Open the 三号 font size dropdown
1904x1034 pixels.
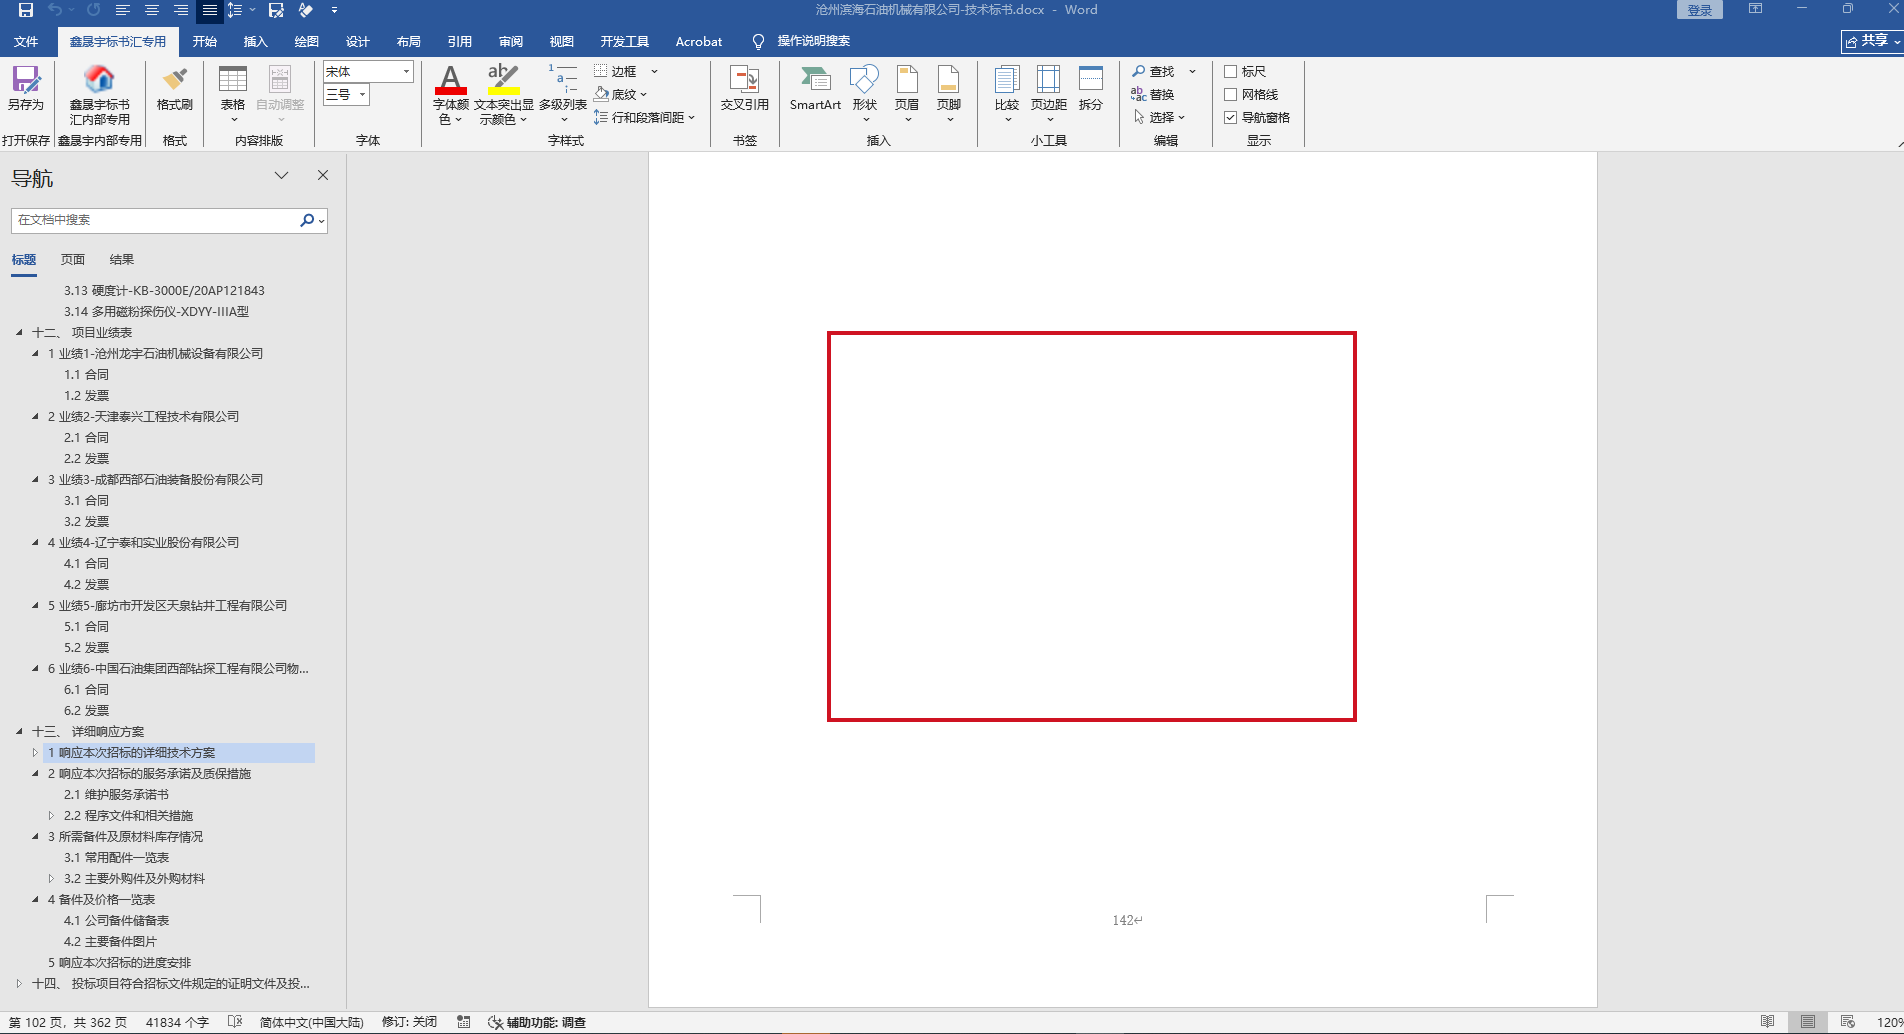tap(363, 94)
